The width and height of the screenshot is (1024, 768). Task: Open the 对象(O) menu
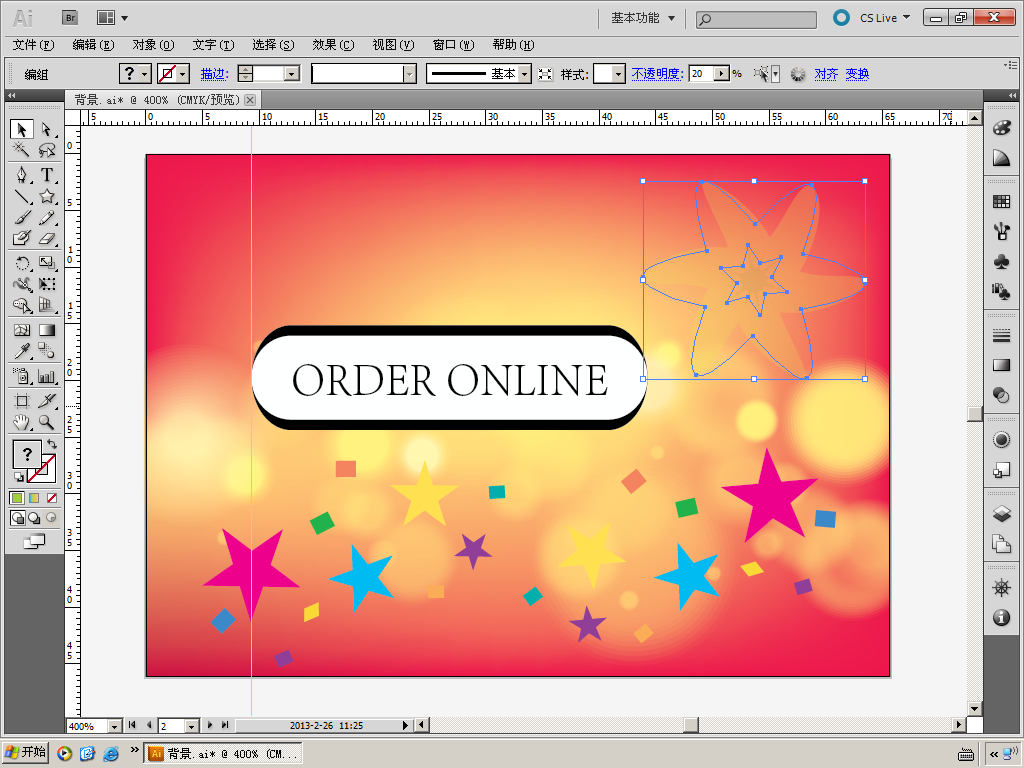click(x=153, y=45)
